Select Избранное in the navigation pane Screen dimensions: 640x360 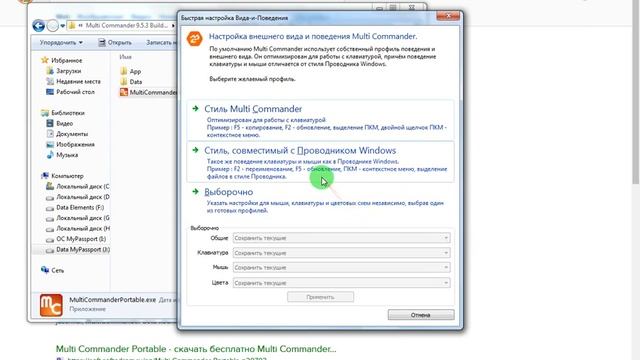[67, 60]
